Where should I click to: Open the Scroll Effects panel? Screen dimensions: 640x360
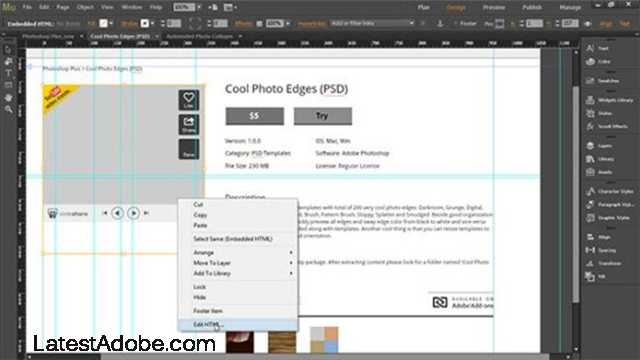607,127
